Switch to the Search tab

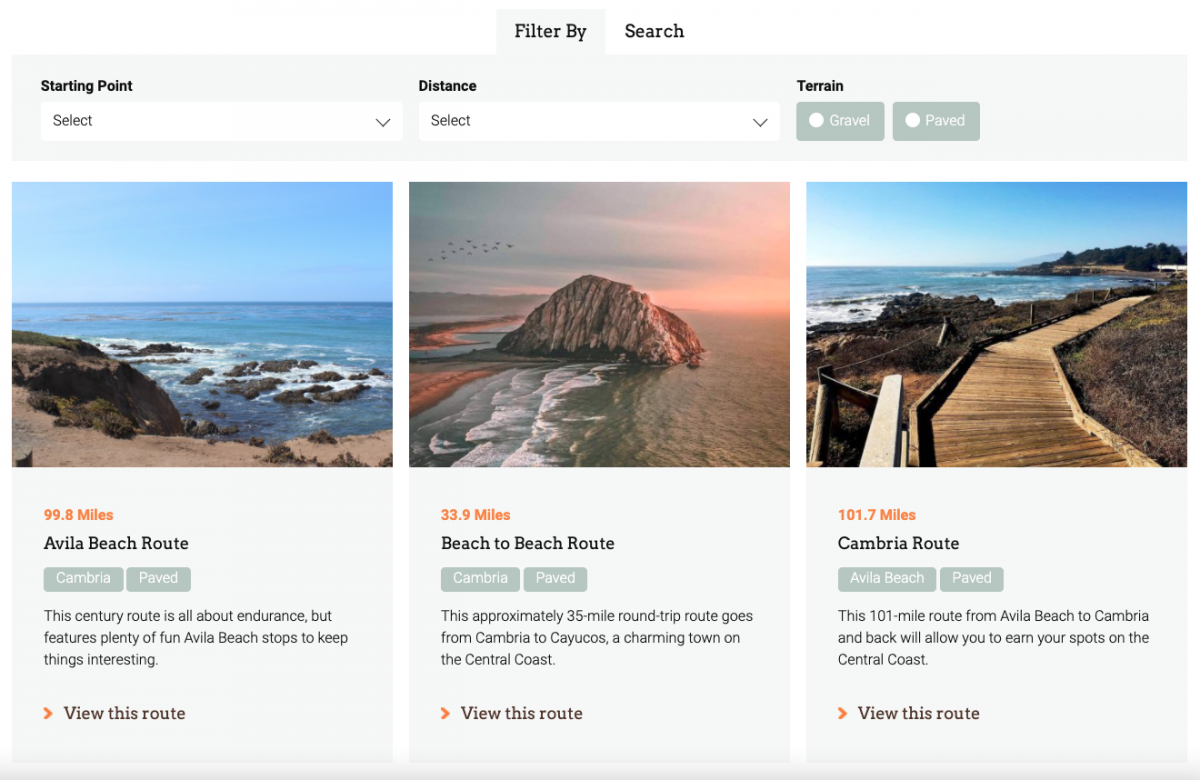[x=654, y=31]
